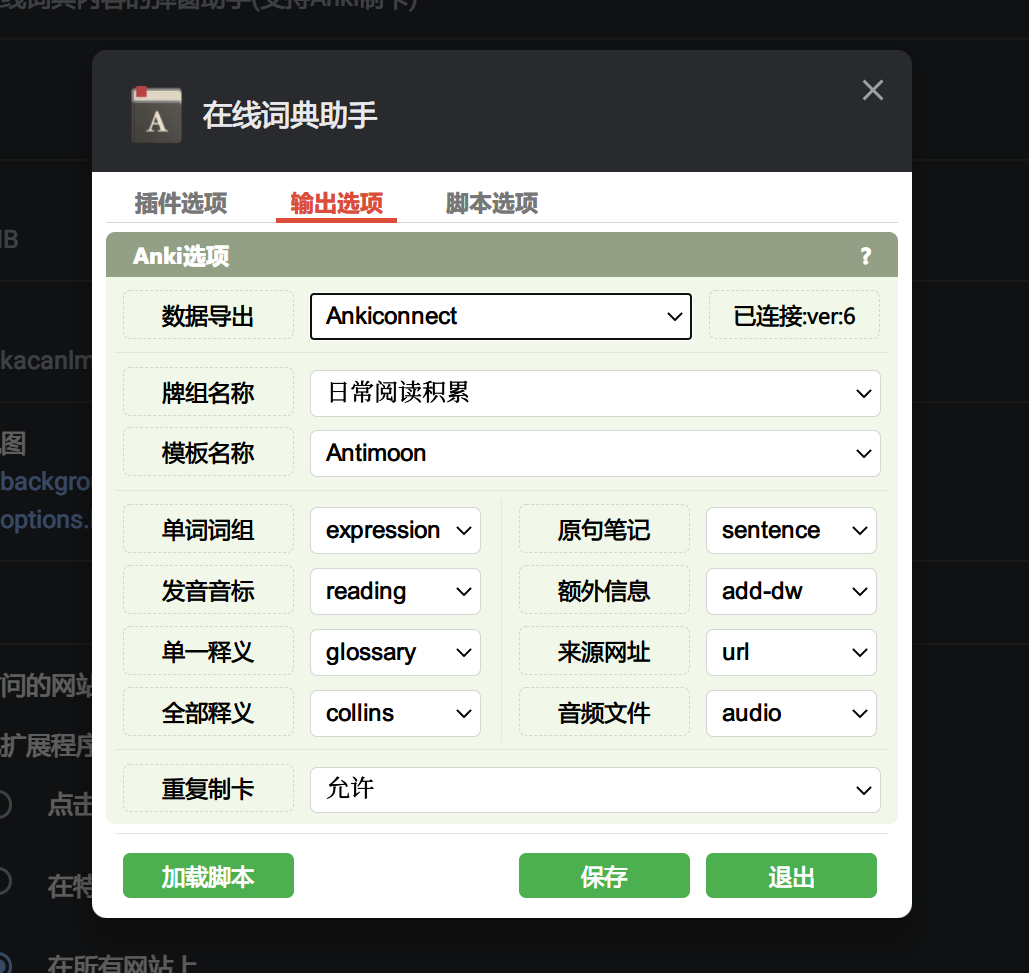Click the dictionary helper book icon

[156, 115]
